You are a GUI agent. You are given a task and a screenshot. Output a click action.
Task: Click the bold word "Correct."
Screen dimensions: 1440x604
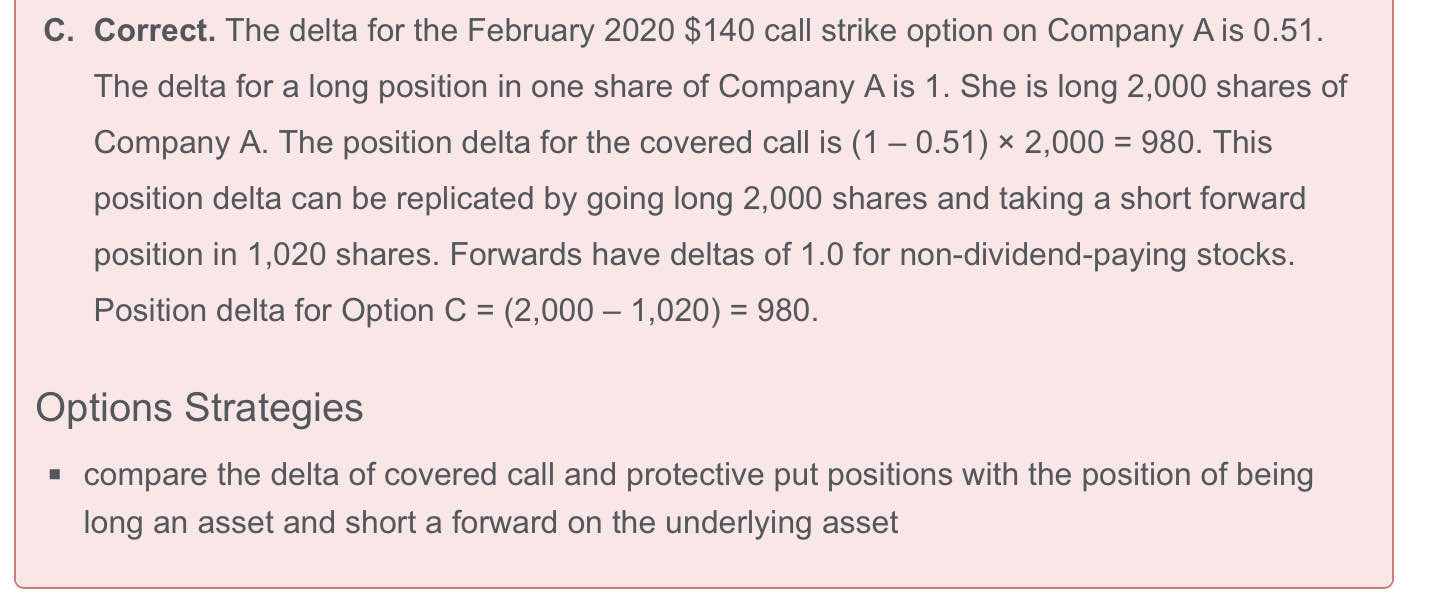tap(155, 31)
